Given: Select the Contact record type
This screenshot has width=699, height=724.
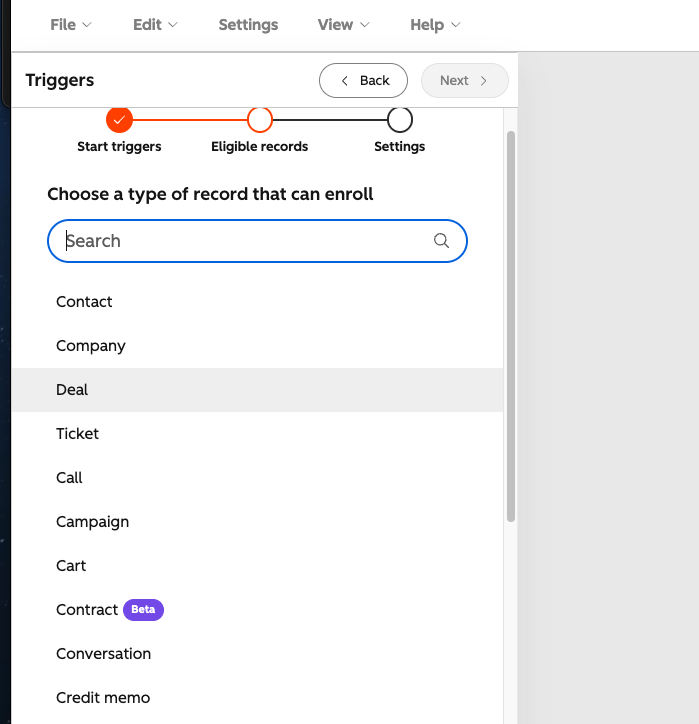Looking at the screenshot, I should click(257, 302).
